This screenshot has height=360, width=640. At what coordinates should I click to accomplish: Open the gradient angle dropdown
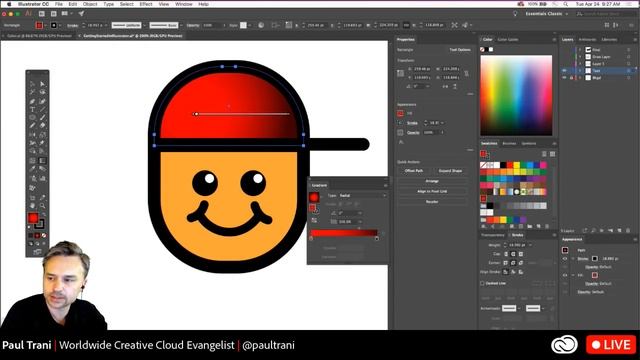coord(360,213)
